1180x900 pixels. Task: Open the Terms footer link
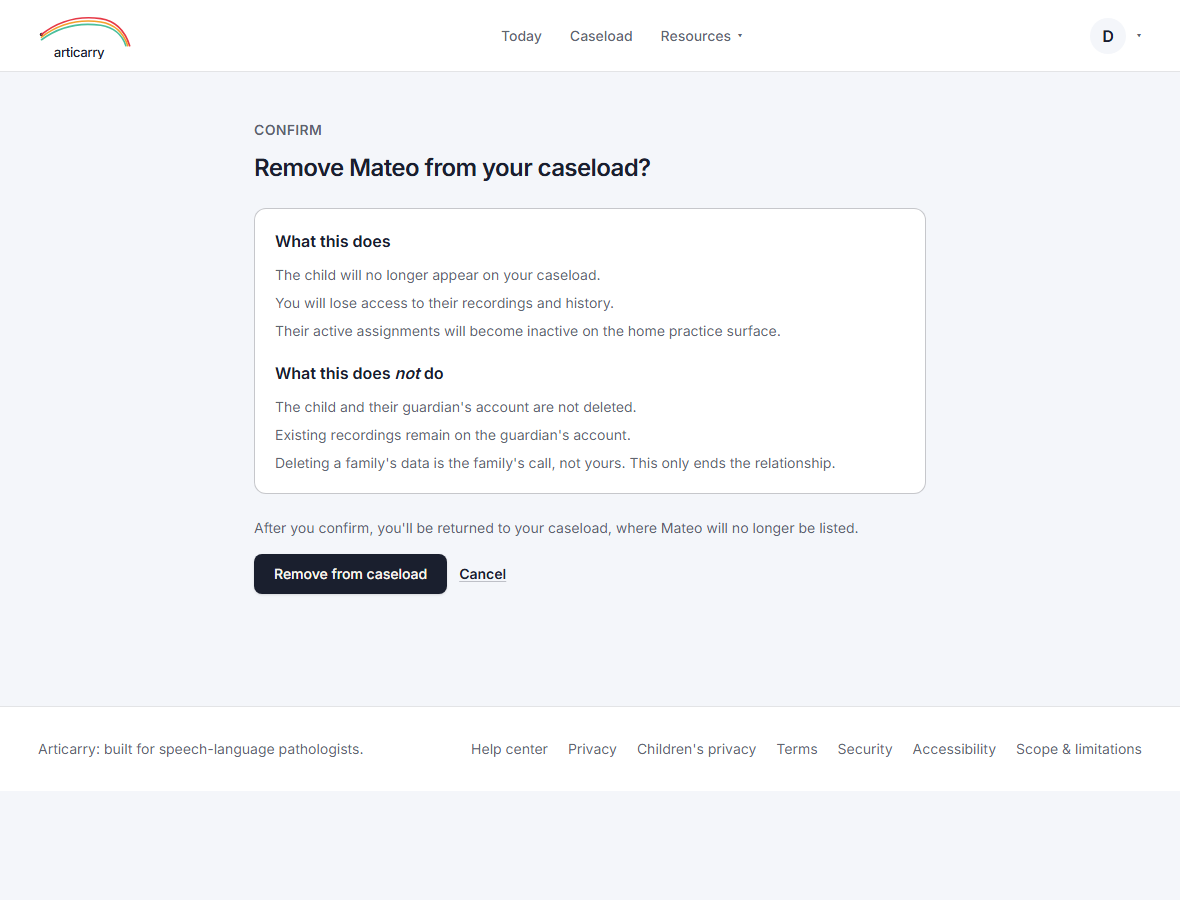[x=797, y=749]
